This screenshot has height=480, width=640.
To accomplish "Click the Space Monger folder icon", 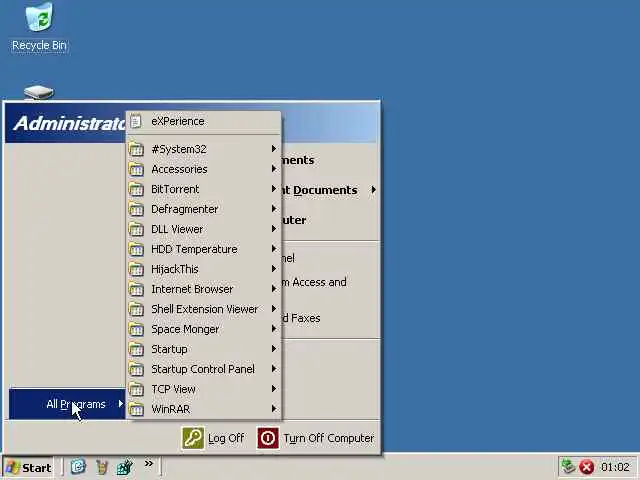I will click(136, 329).
